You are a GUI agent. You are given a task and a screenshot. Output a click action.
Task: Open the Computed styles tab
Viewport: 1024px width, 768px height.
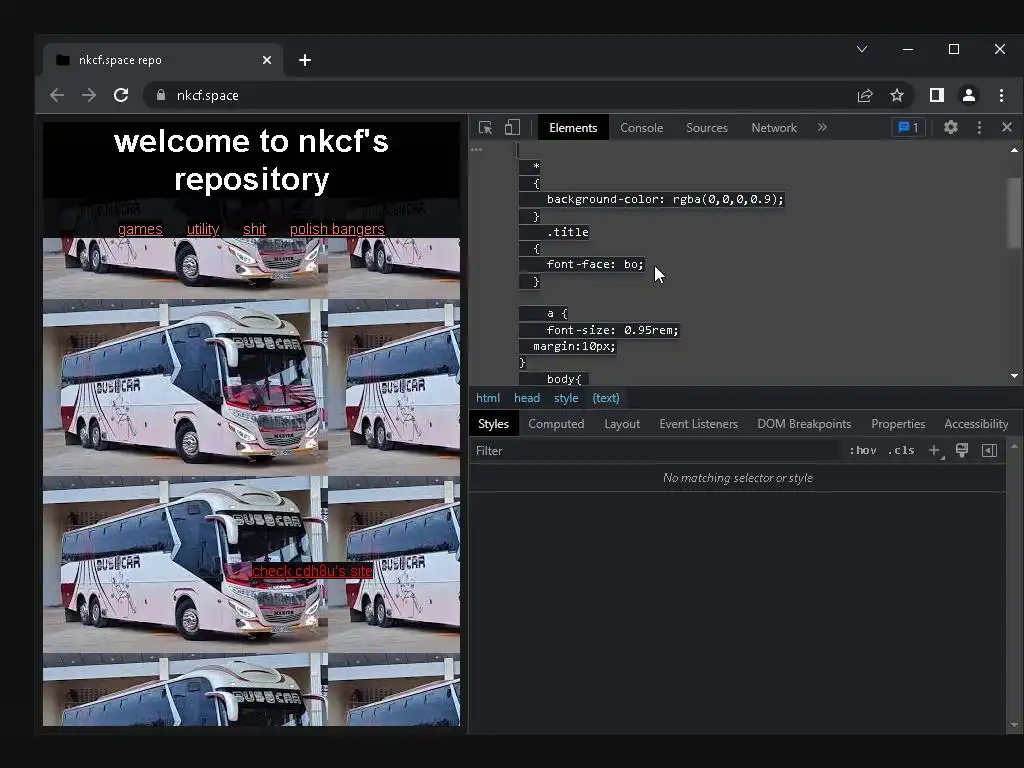556,424
